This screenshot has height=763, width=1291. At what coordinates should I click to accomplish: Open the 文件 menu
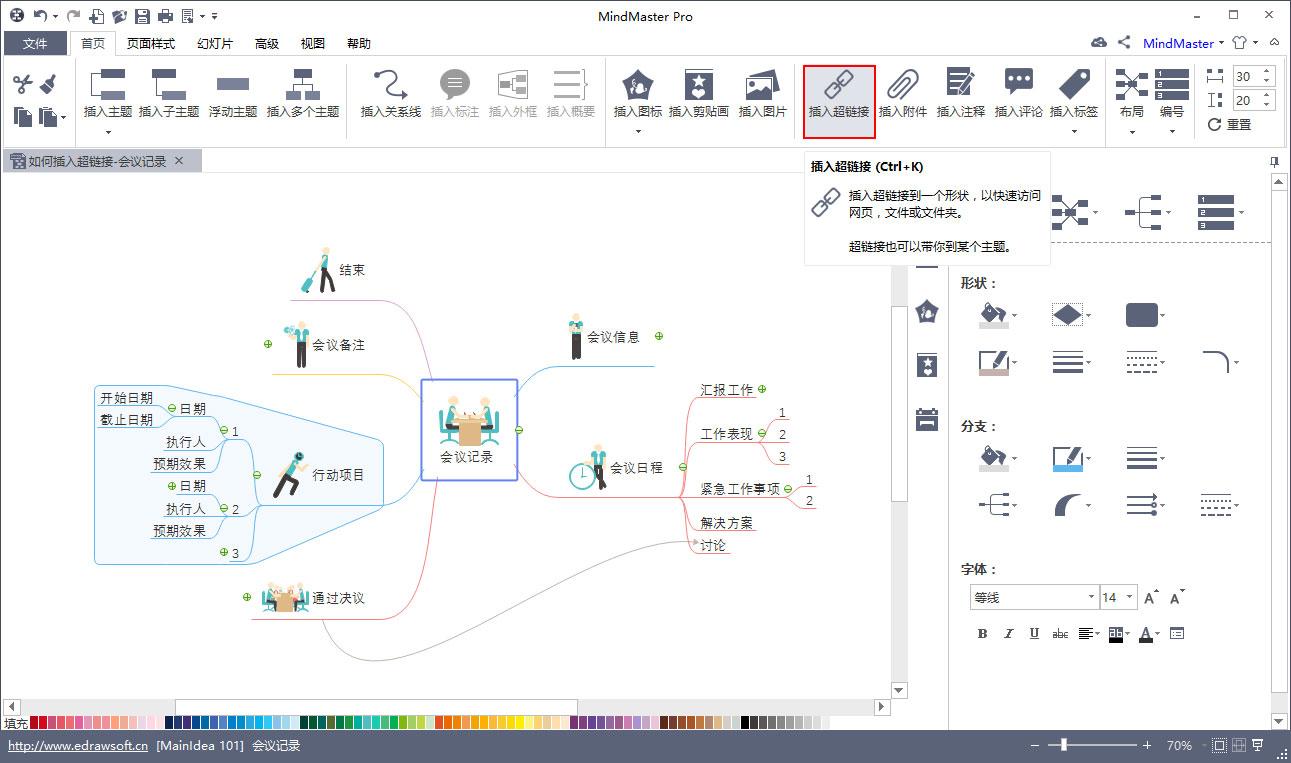(x=35, y=43)
